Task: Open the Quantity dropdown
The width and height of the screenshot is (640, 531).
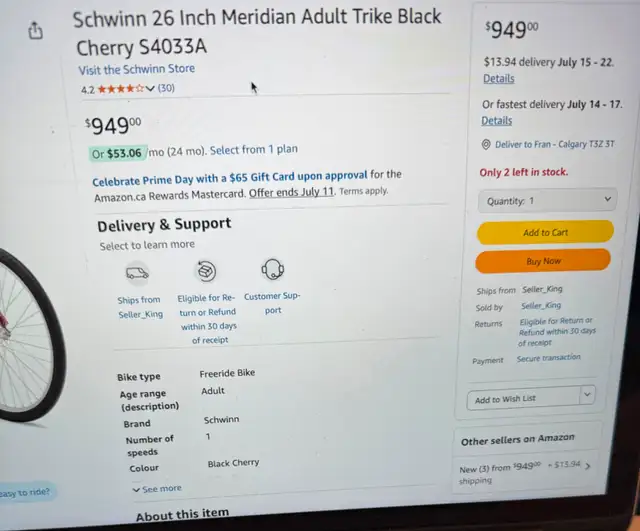Action: 547,200
